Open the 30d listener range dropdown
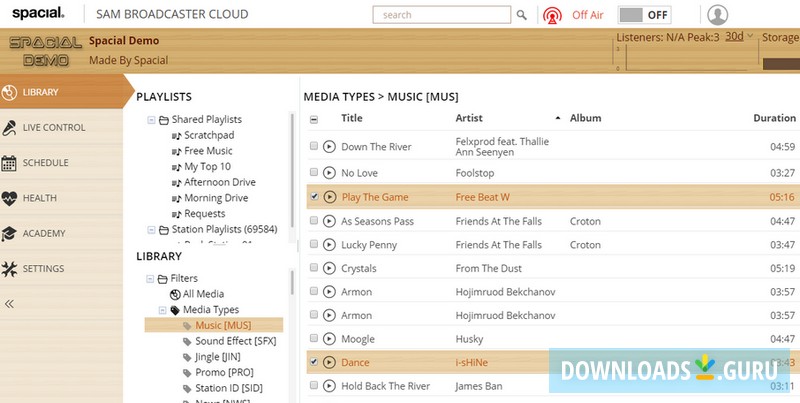 pyautogui.click(x=739, y=36)
